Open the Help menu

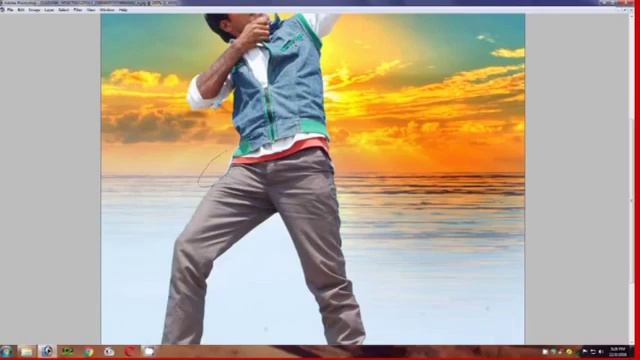(123, 10)
